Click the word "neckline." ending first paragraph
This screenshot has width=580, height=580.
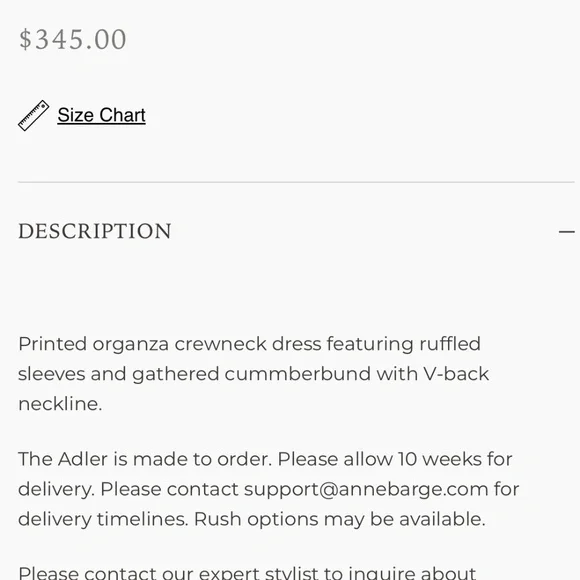point(60,404)
